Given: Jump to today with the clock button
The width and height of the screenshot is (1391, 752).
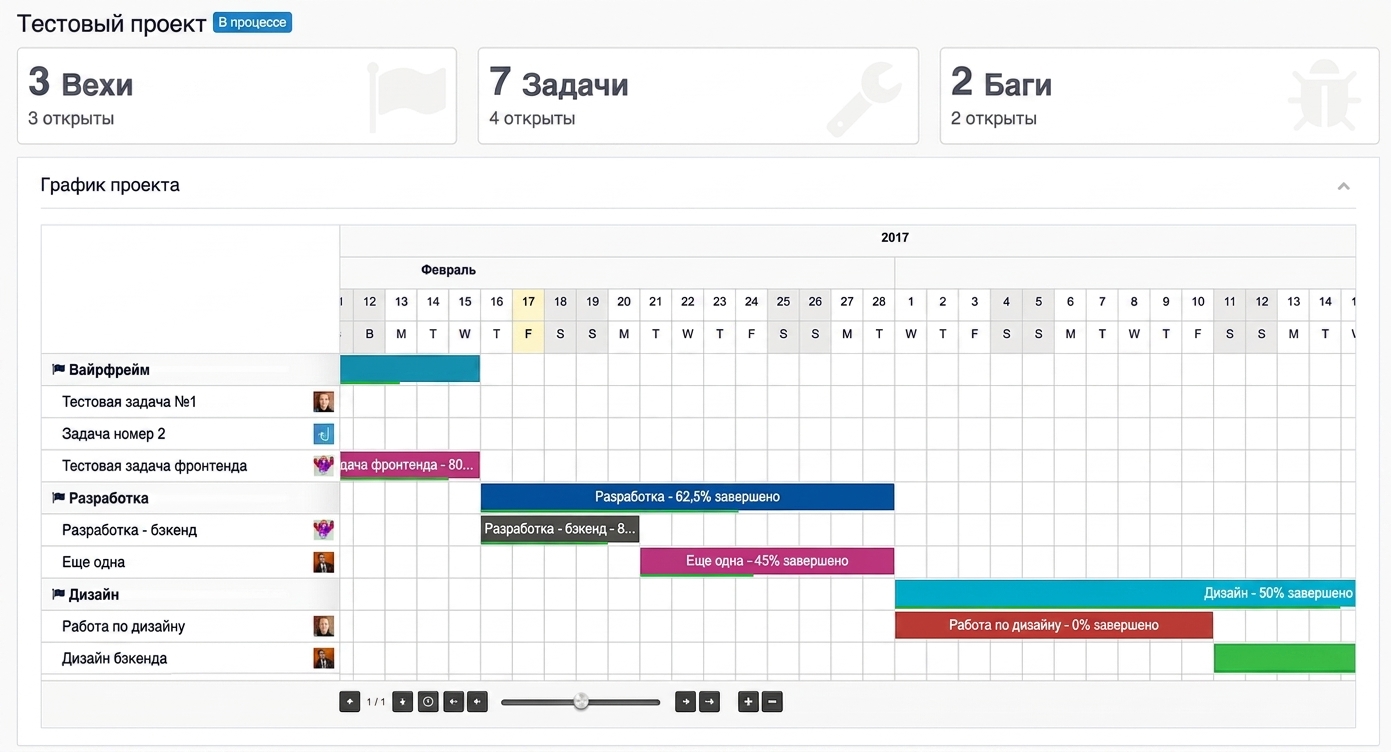Looking at the screenshot, I should pyautogui.click(x=428, y=702).
